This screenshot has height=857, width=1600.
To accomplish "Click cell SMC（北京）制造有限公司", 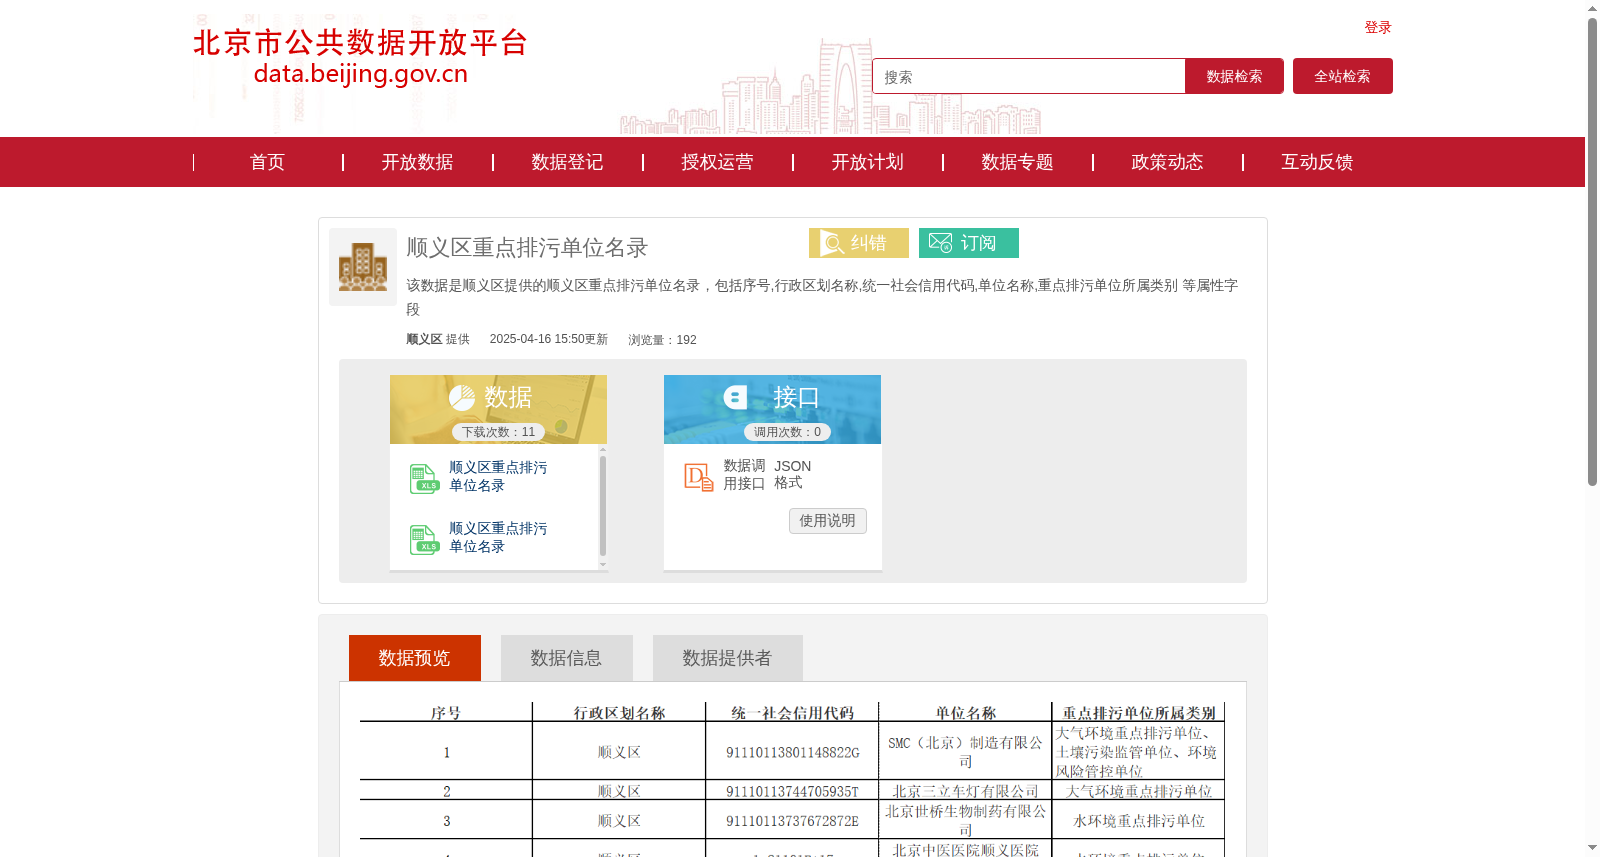I will click(965, 752).
